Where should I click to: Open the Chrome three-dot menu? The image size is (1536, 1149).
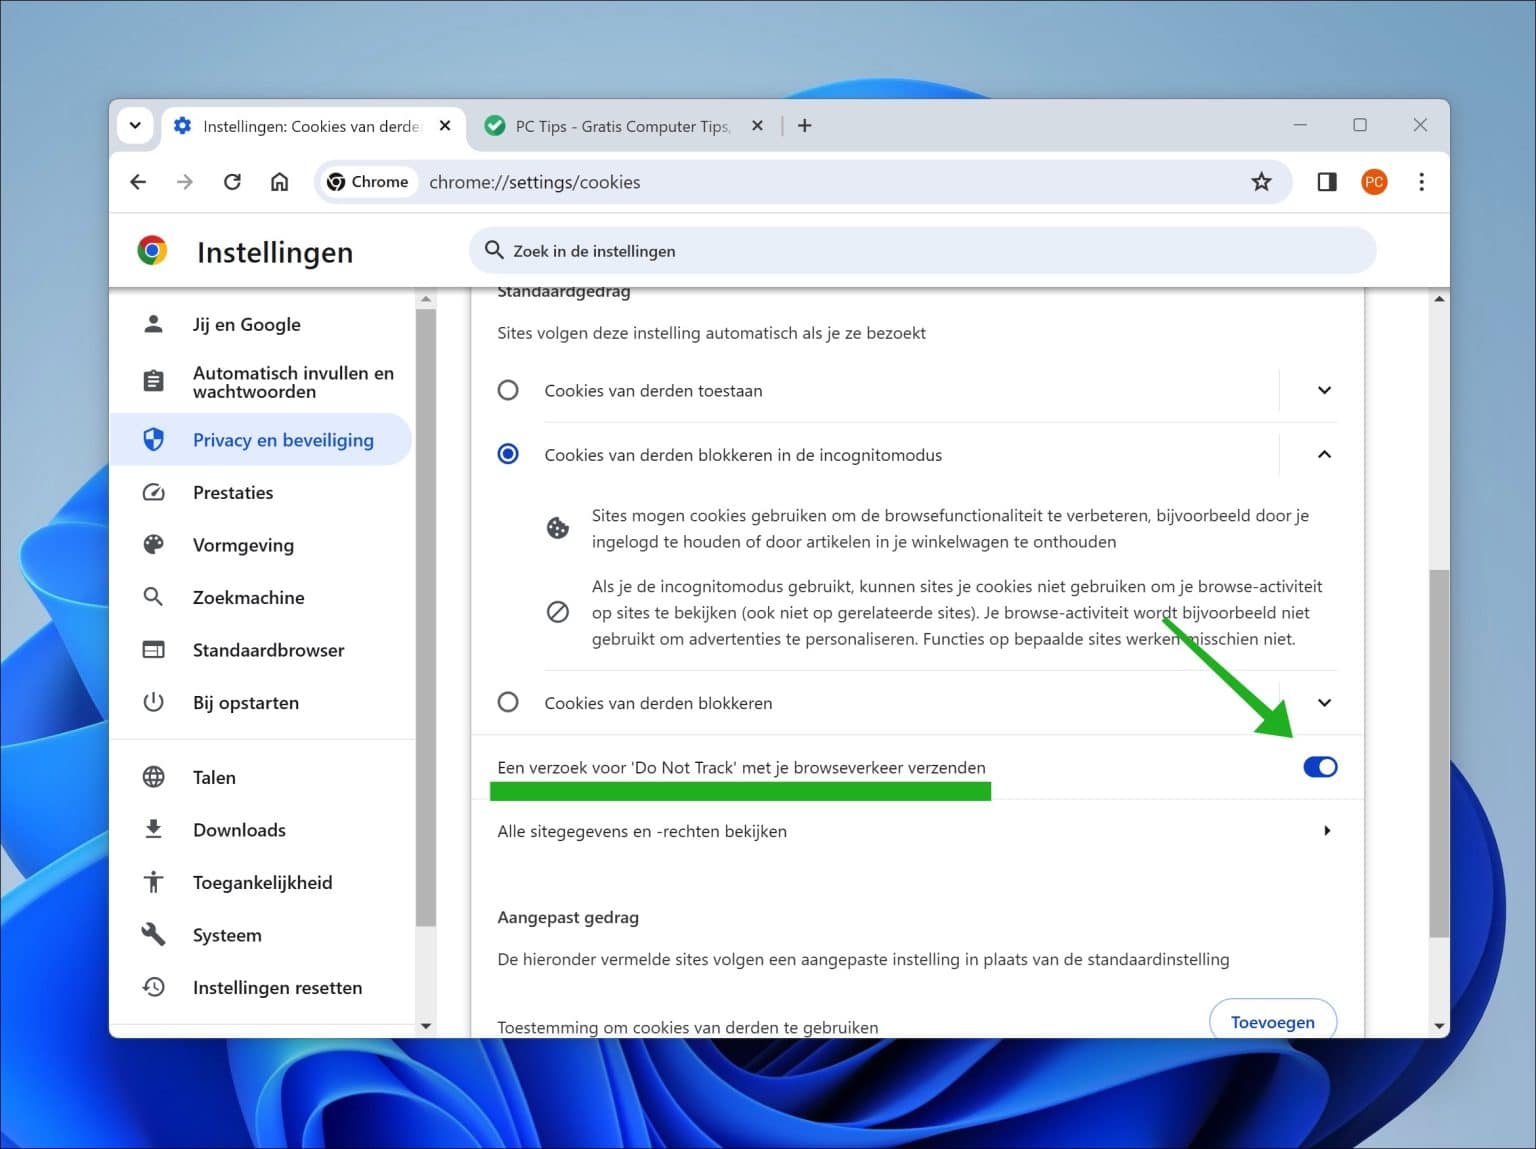1421,182
